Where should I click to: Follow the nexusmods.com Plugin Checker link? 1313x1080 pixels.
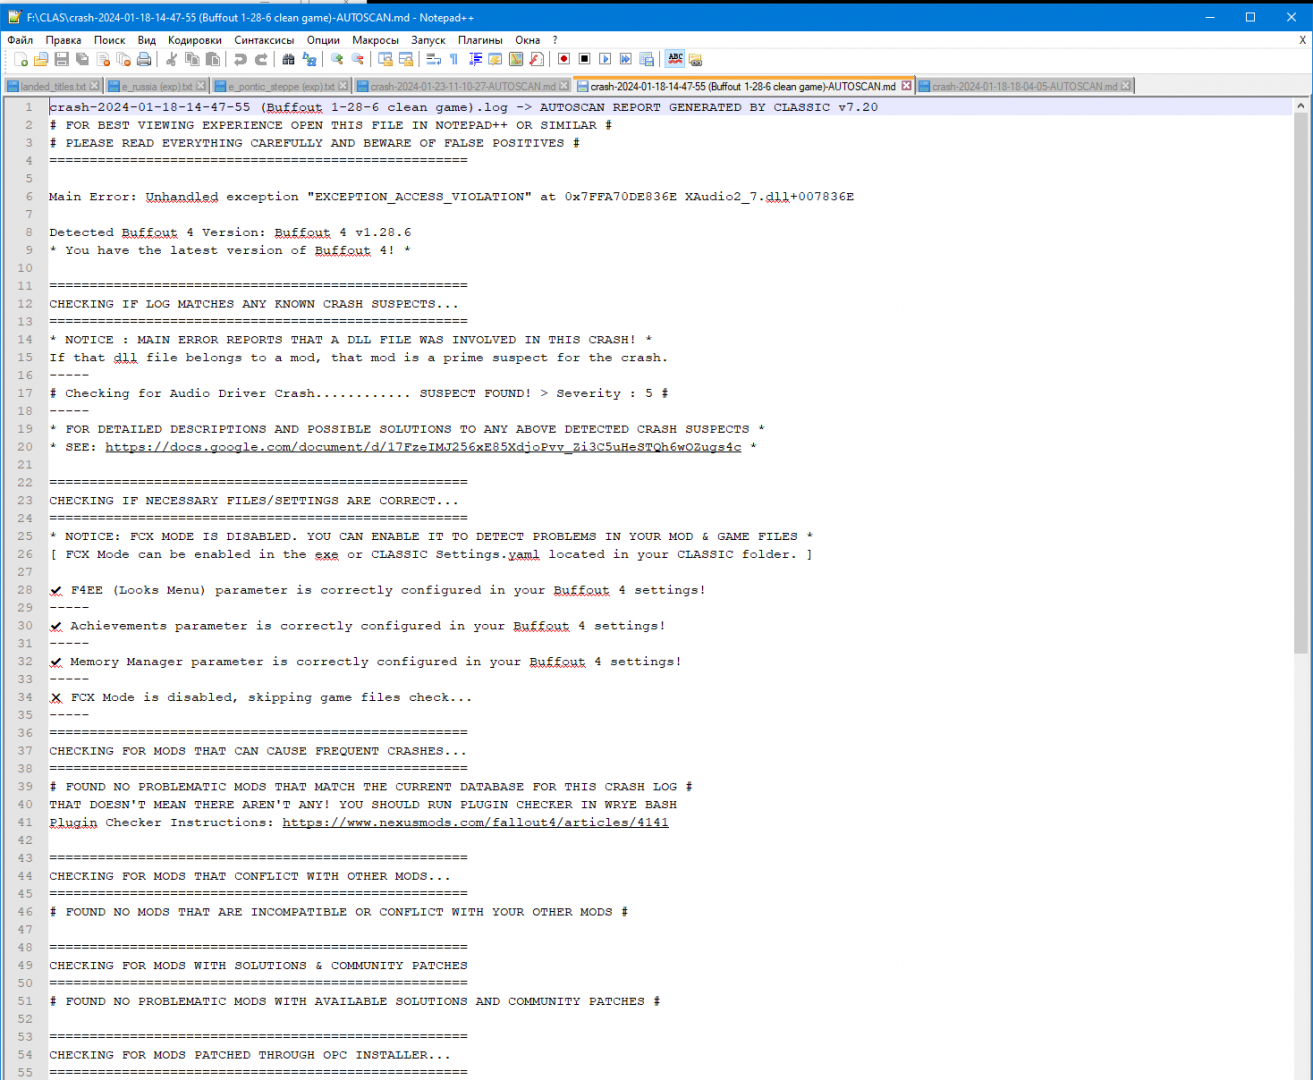tap(475, 823)
